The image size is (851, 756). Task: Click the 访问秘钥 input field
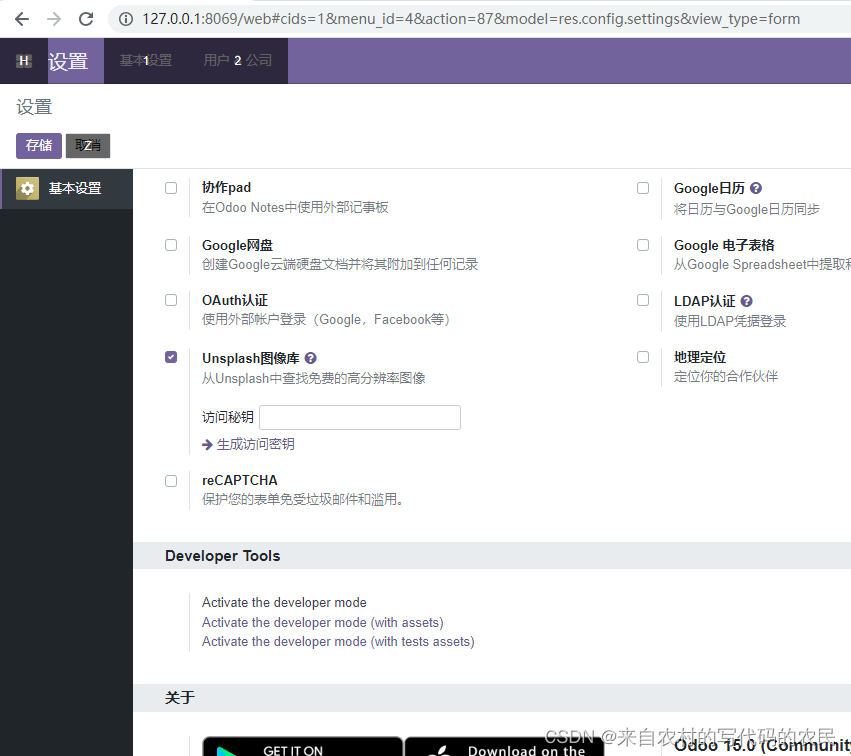359,417
